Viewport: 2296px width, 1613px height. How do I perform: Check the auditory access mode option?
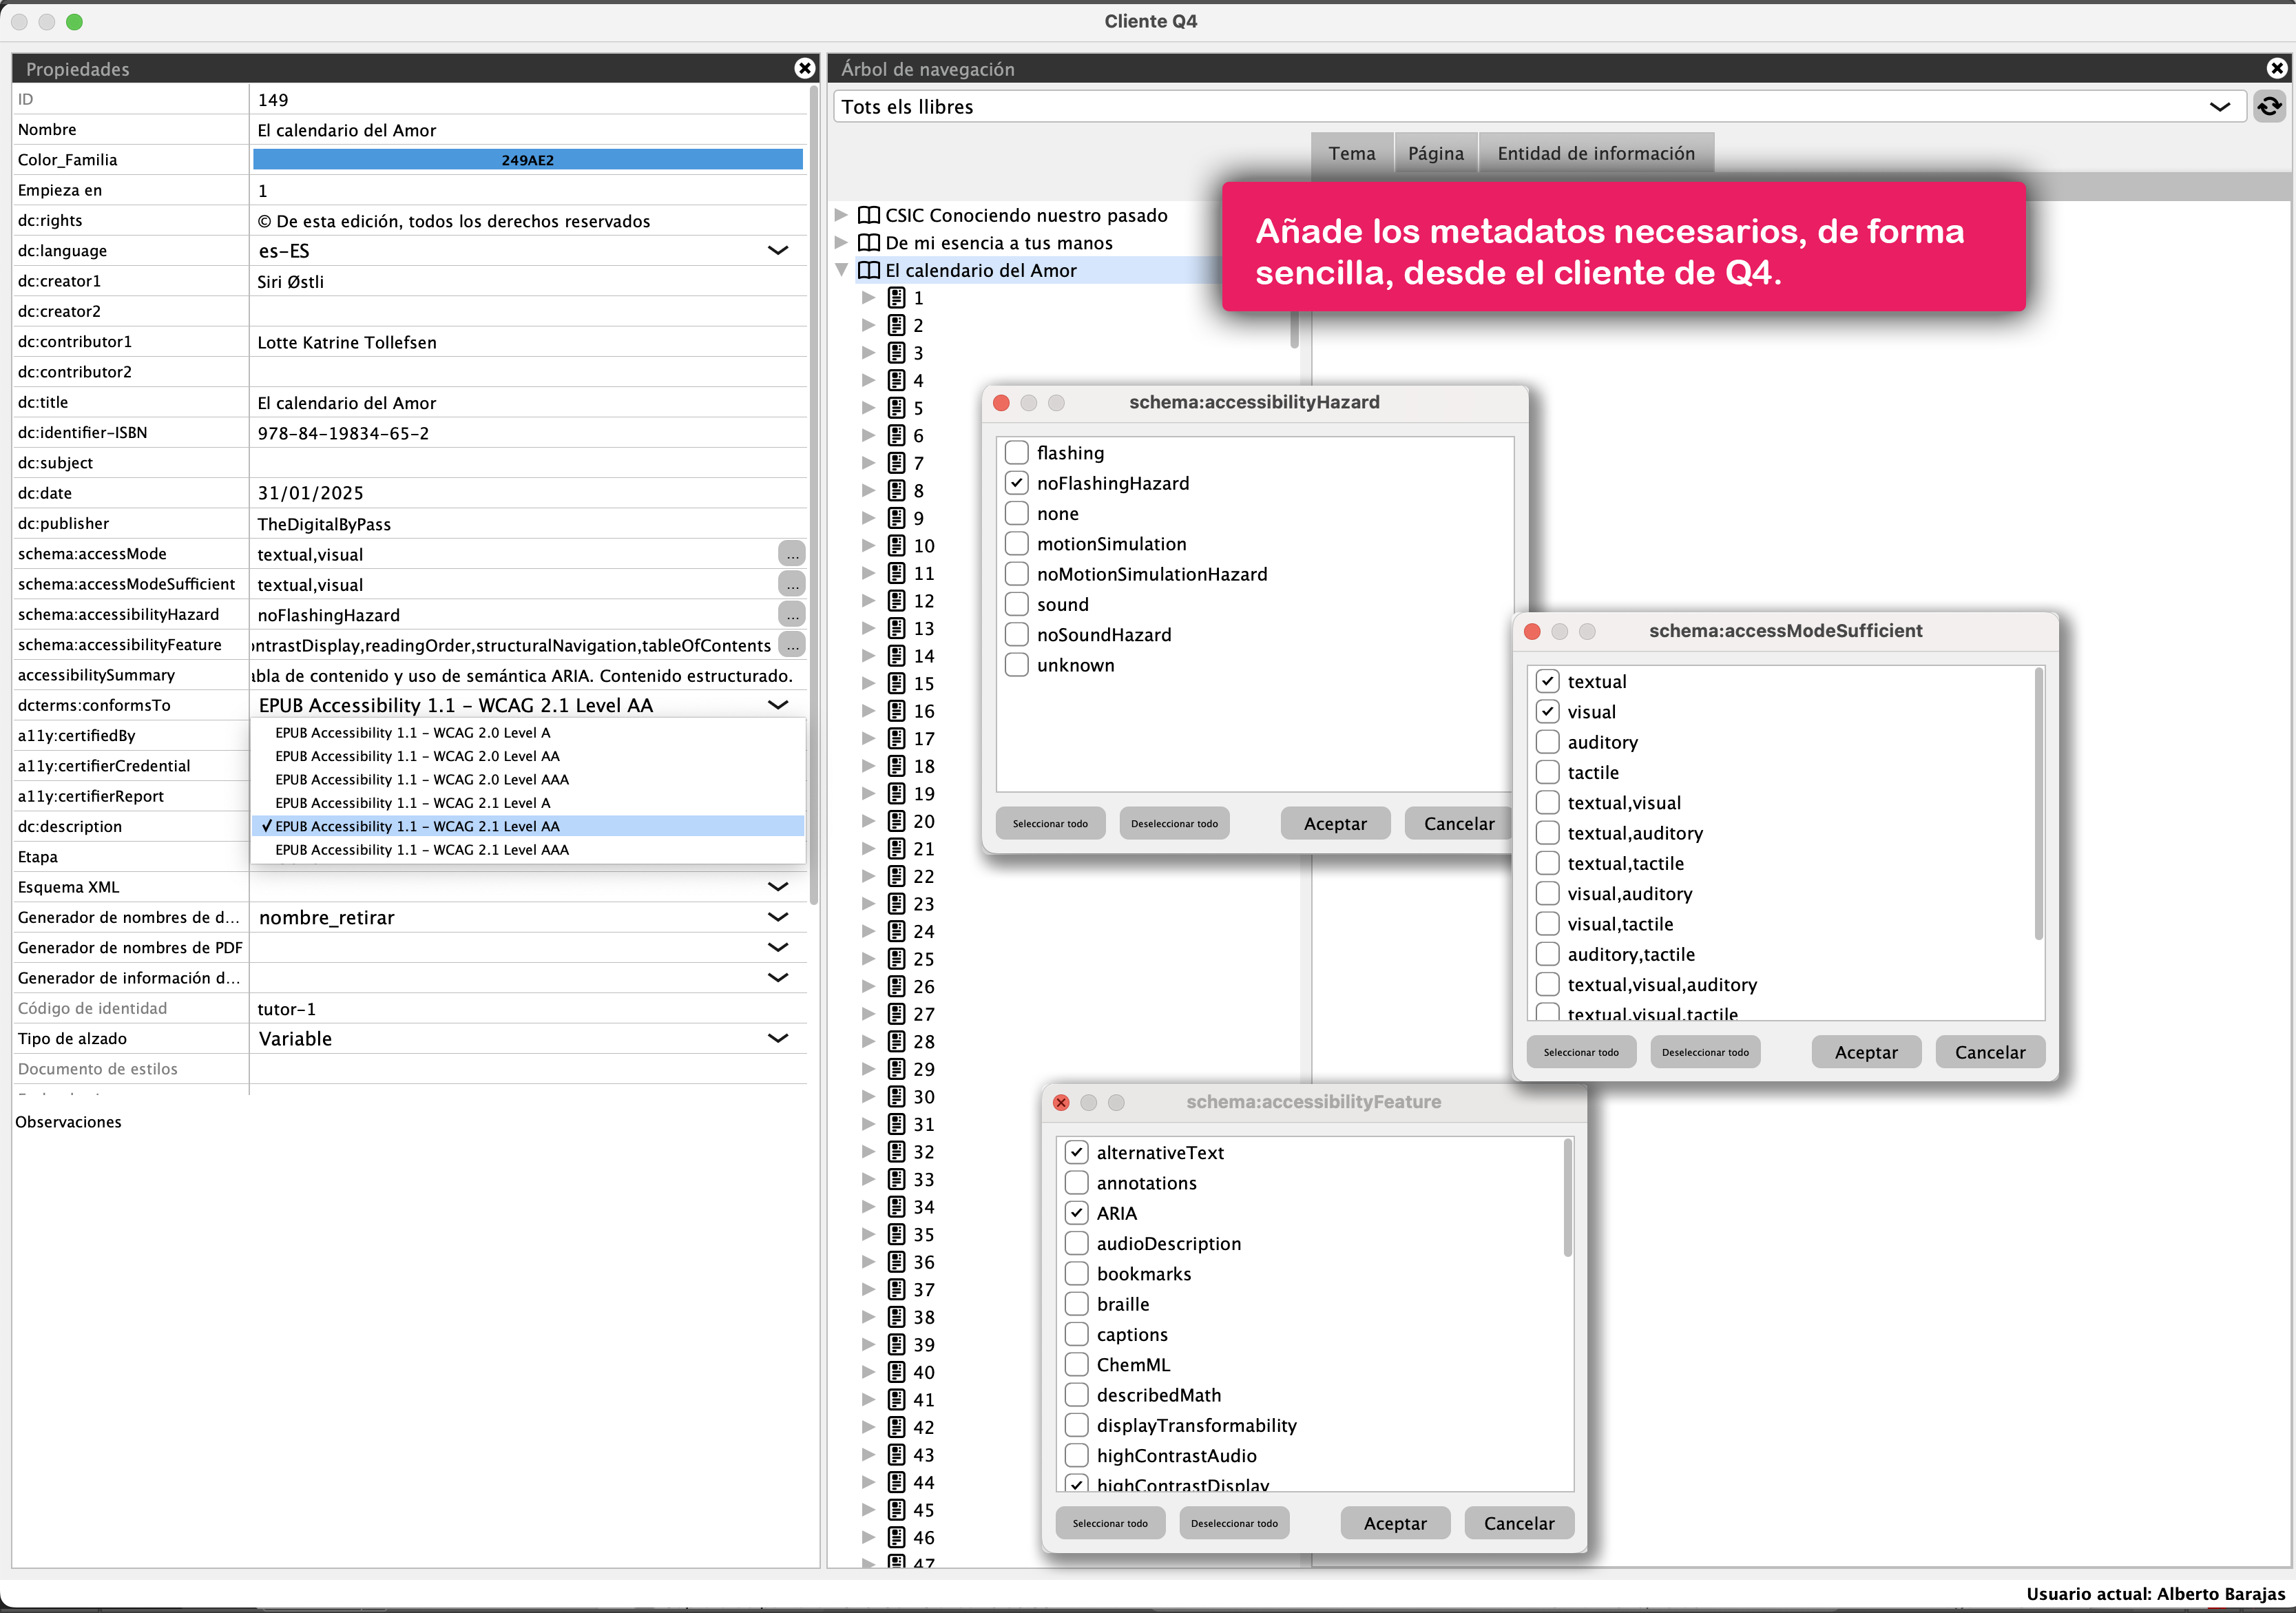tap(1547, 742)
